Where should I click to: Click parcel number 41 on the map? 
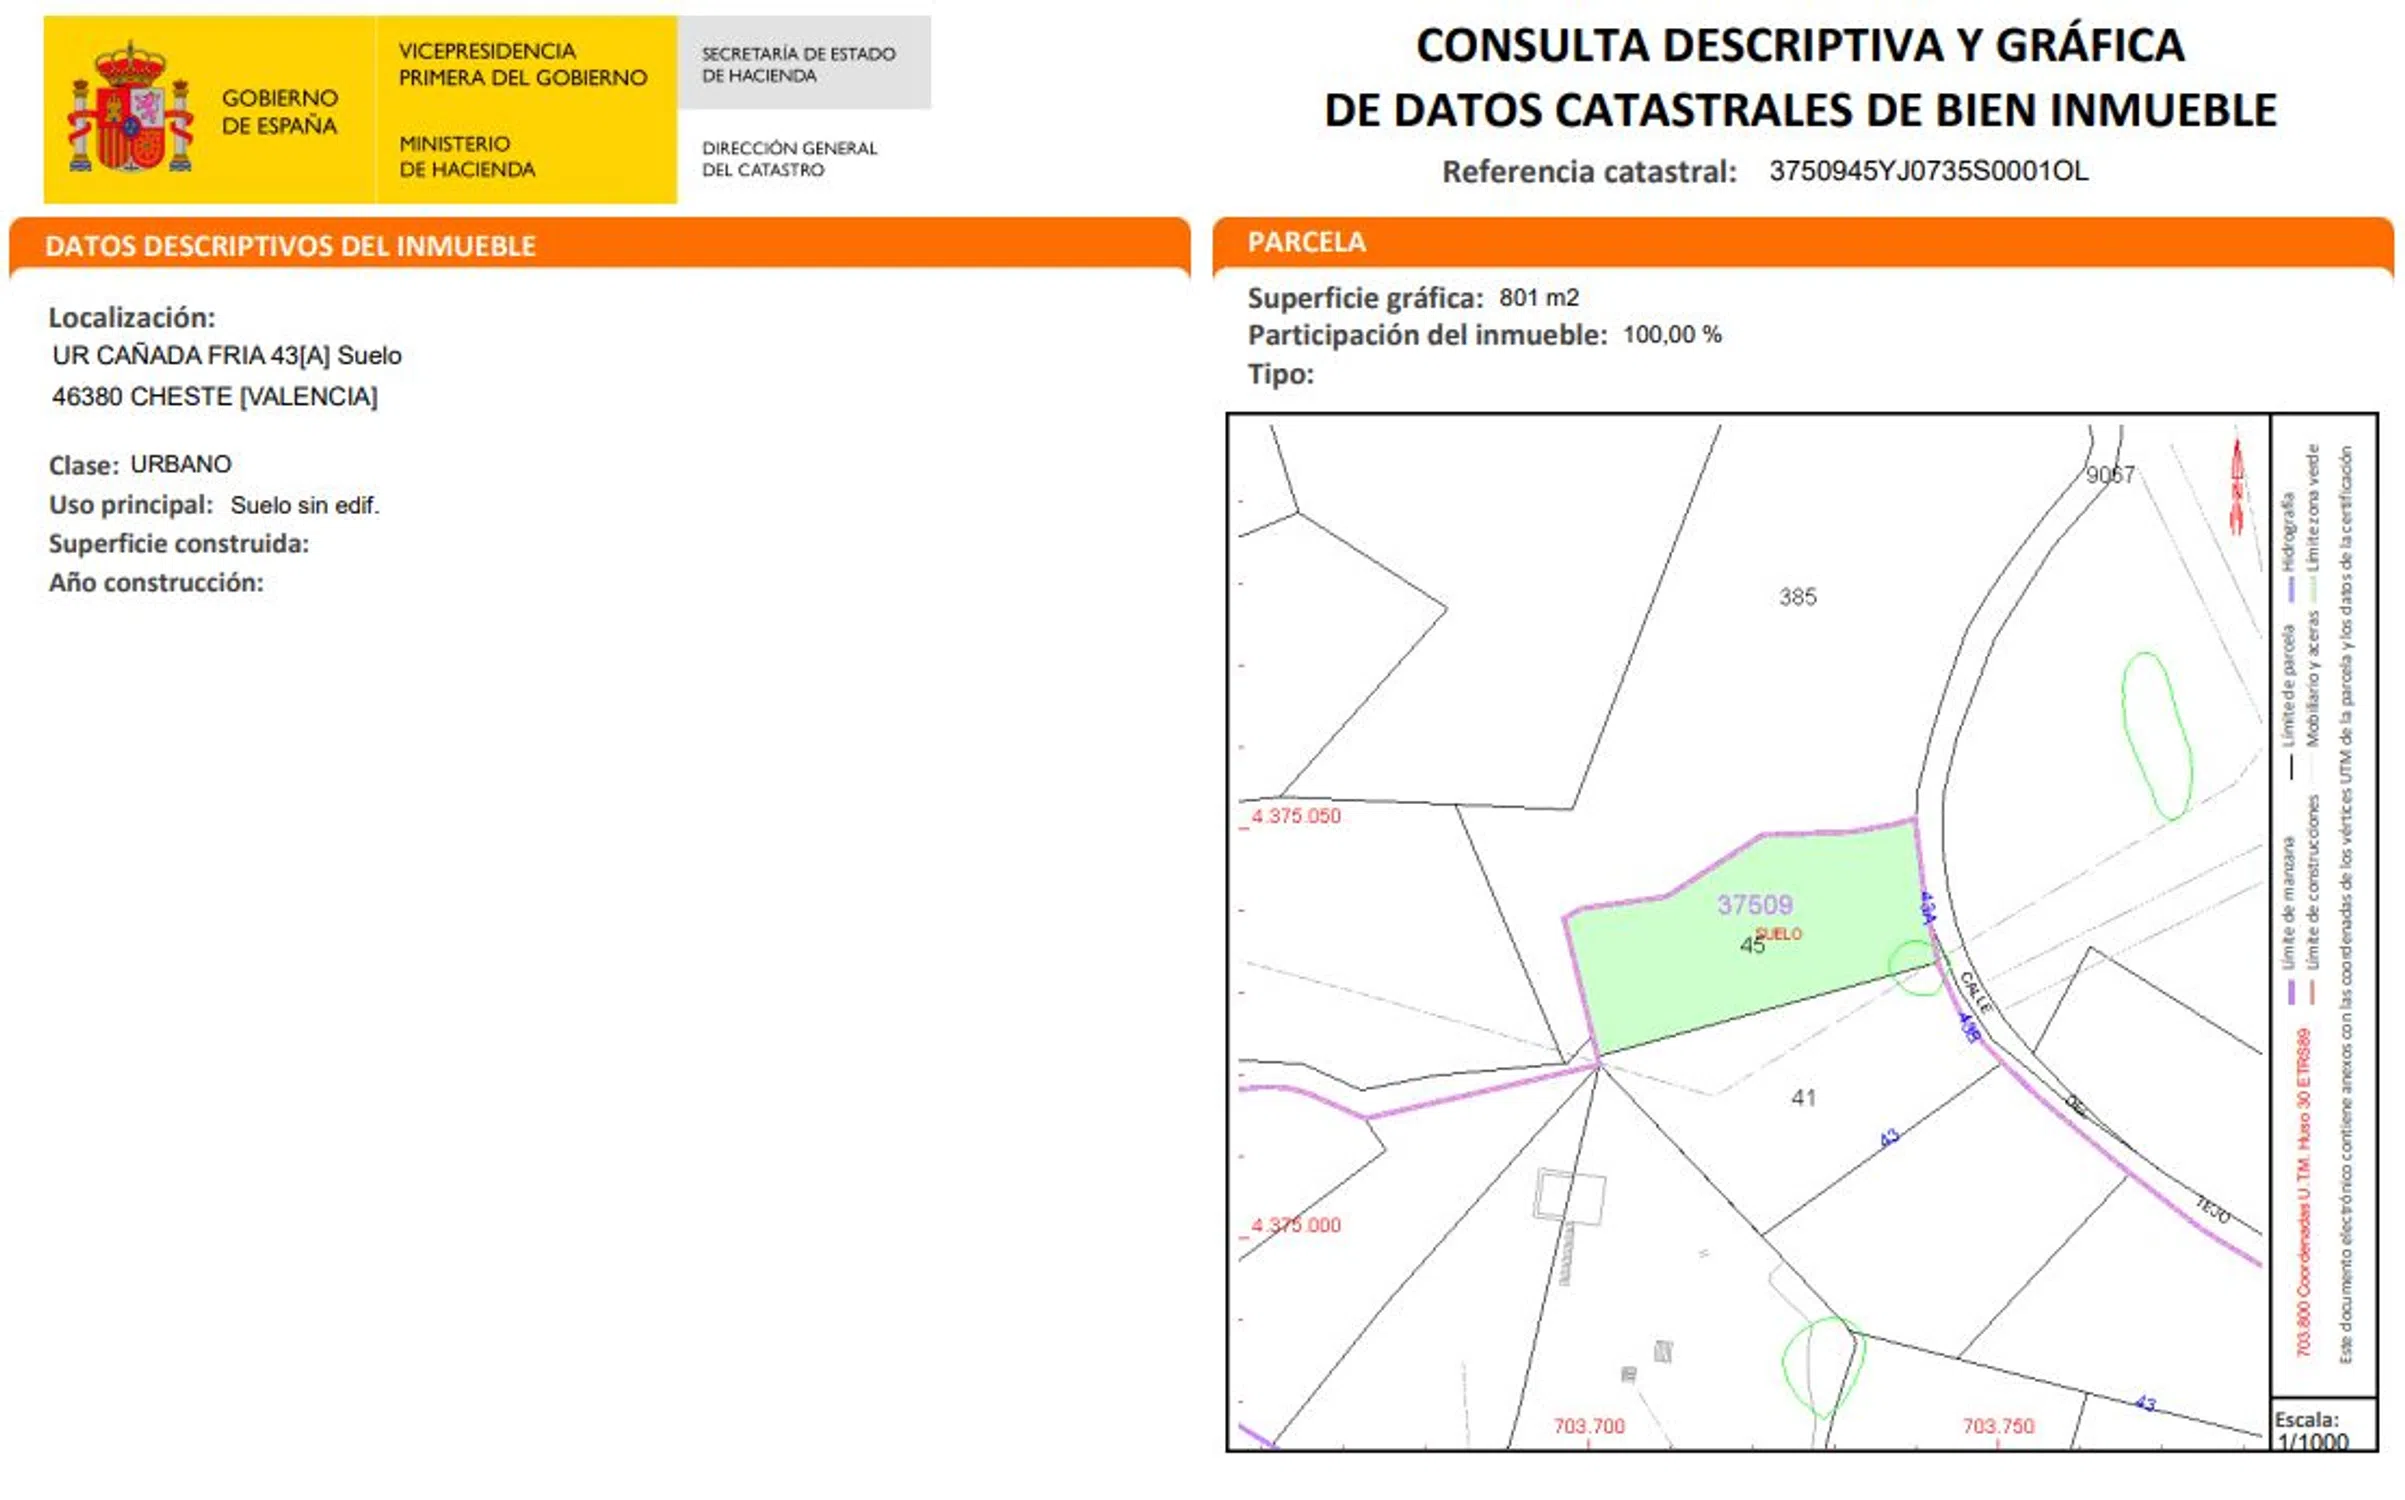click(1803, 1098)
